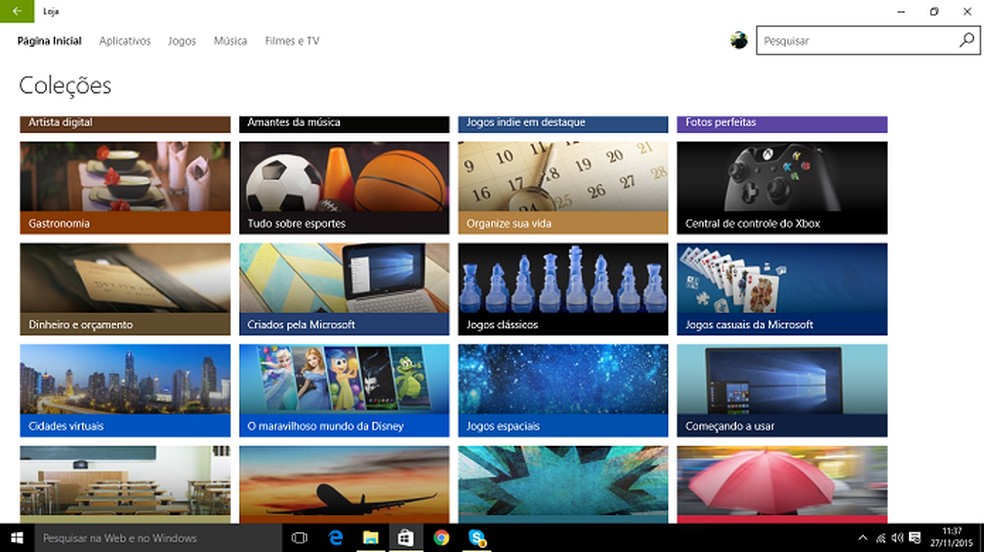Image resolution: width=984 pixels, height=552 pixels.
Task: Open the teal starburst collection tile
Action: coord(563,484)
